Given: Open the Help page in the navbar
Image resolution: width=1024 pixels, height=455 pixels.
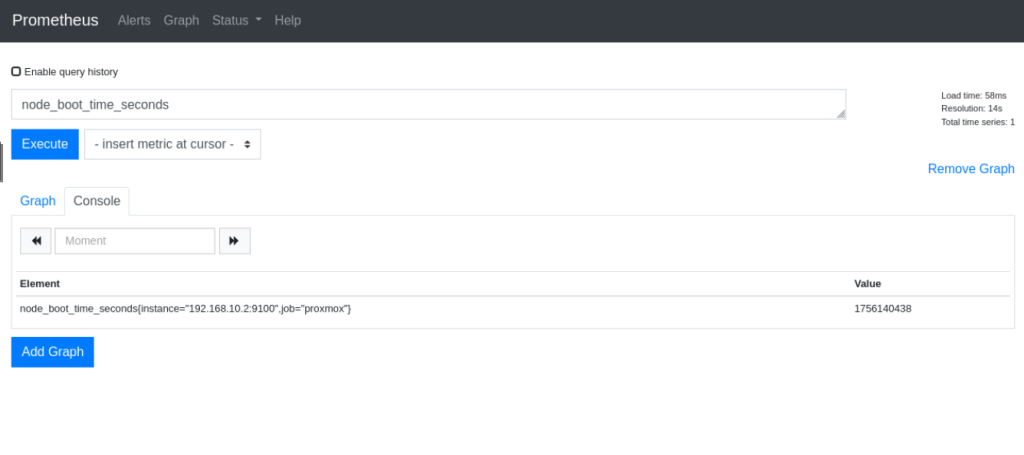Looking at the screenshot, I should [287, 20].
